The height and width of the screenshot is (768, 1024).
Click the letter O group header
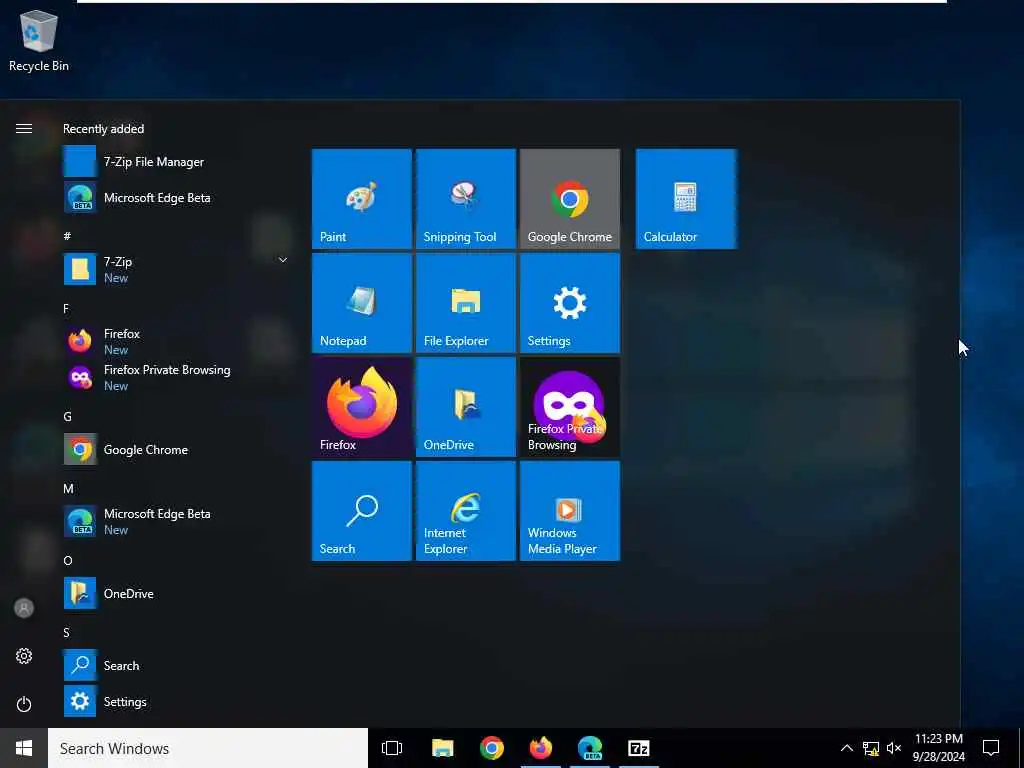click(x=68, y=560)
